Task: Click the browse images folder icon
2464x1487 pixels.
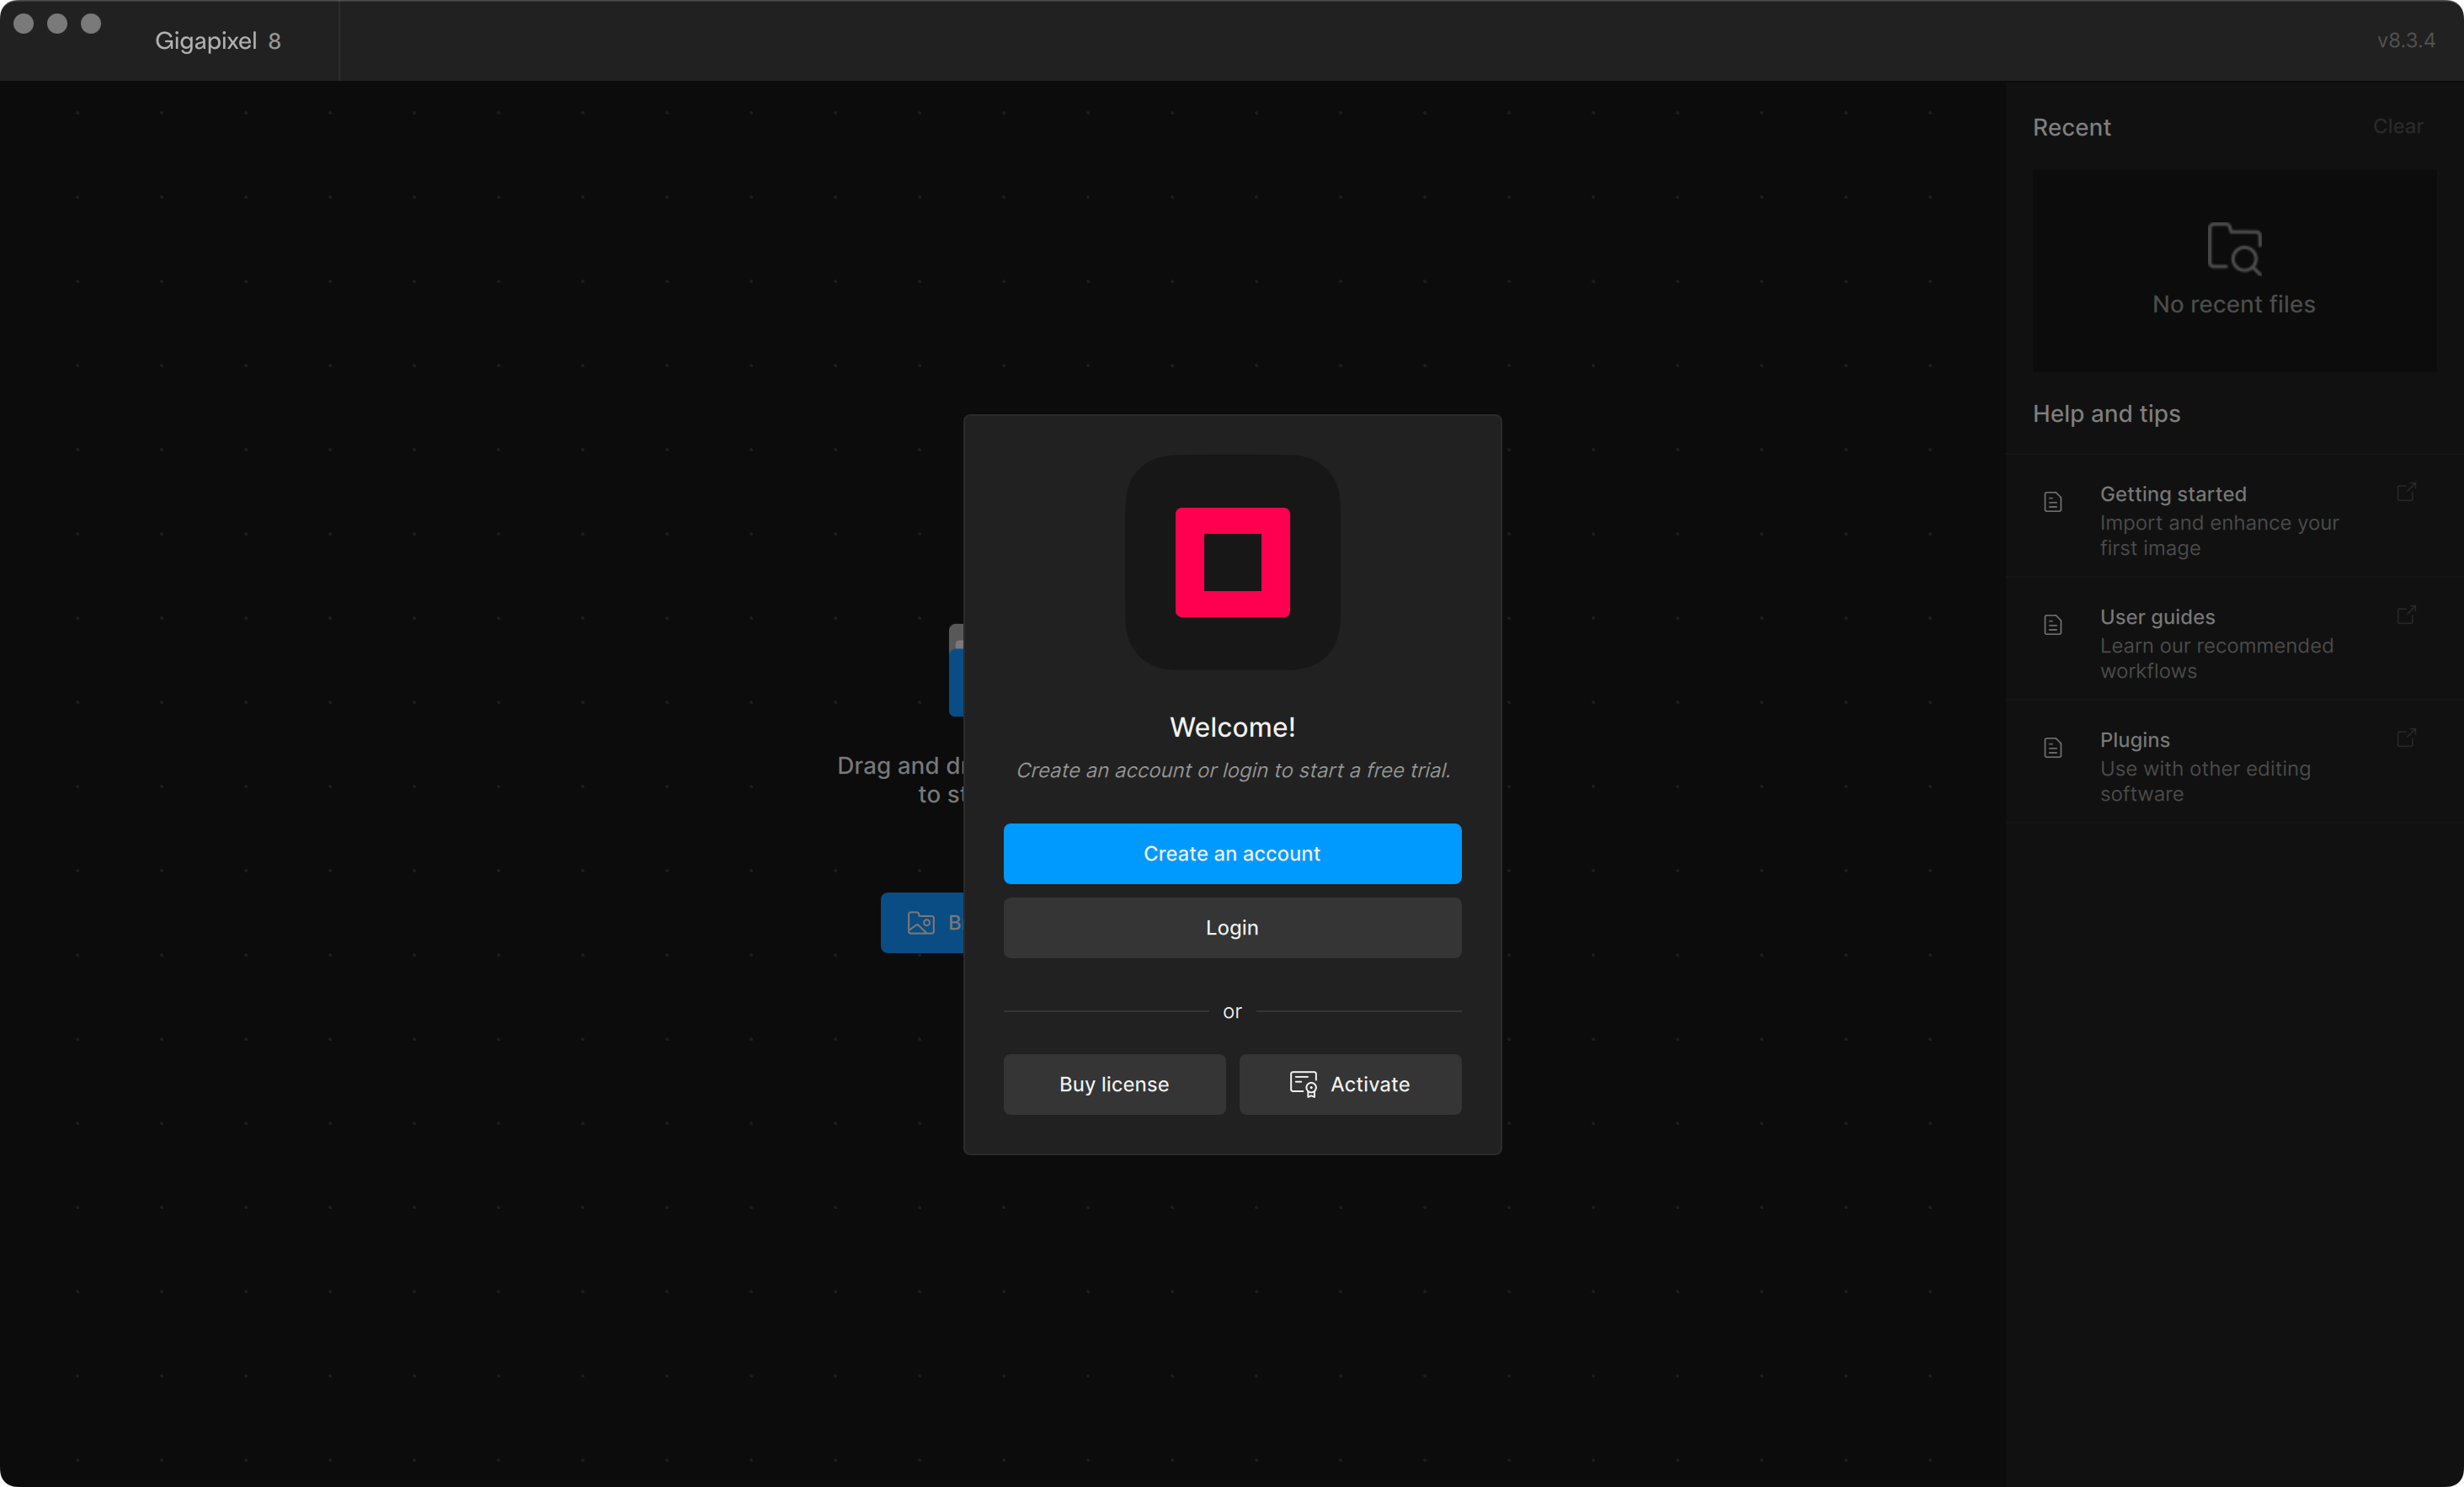Action: pos(920,922)
